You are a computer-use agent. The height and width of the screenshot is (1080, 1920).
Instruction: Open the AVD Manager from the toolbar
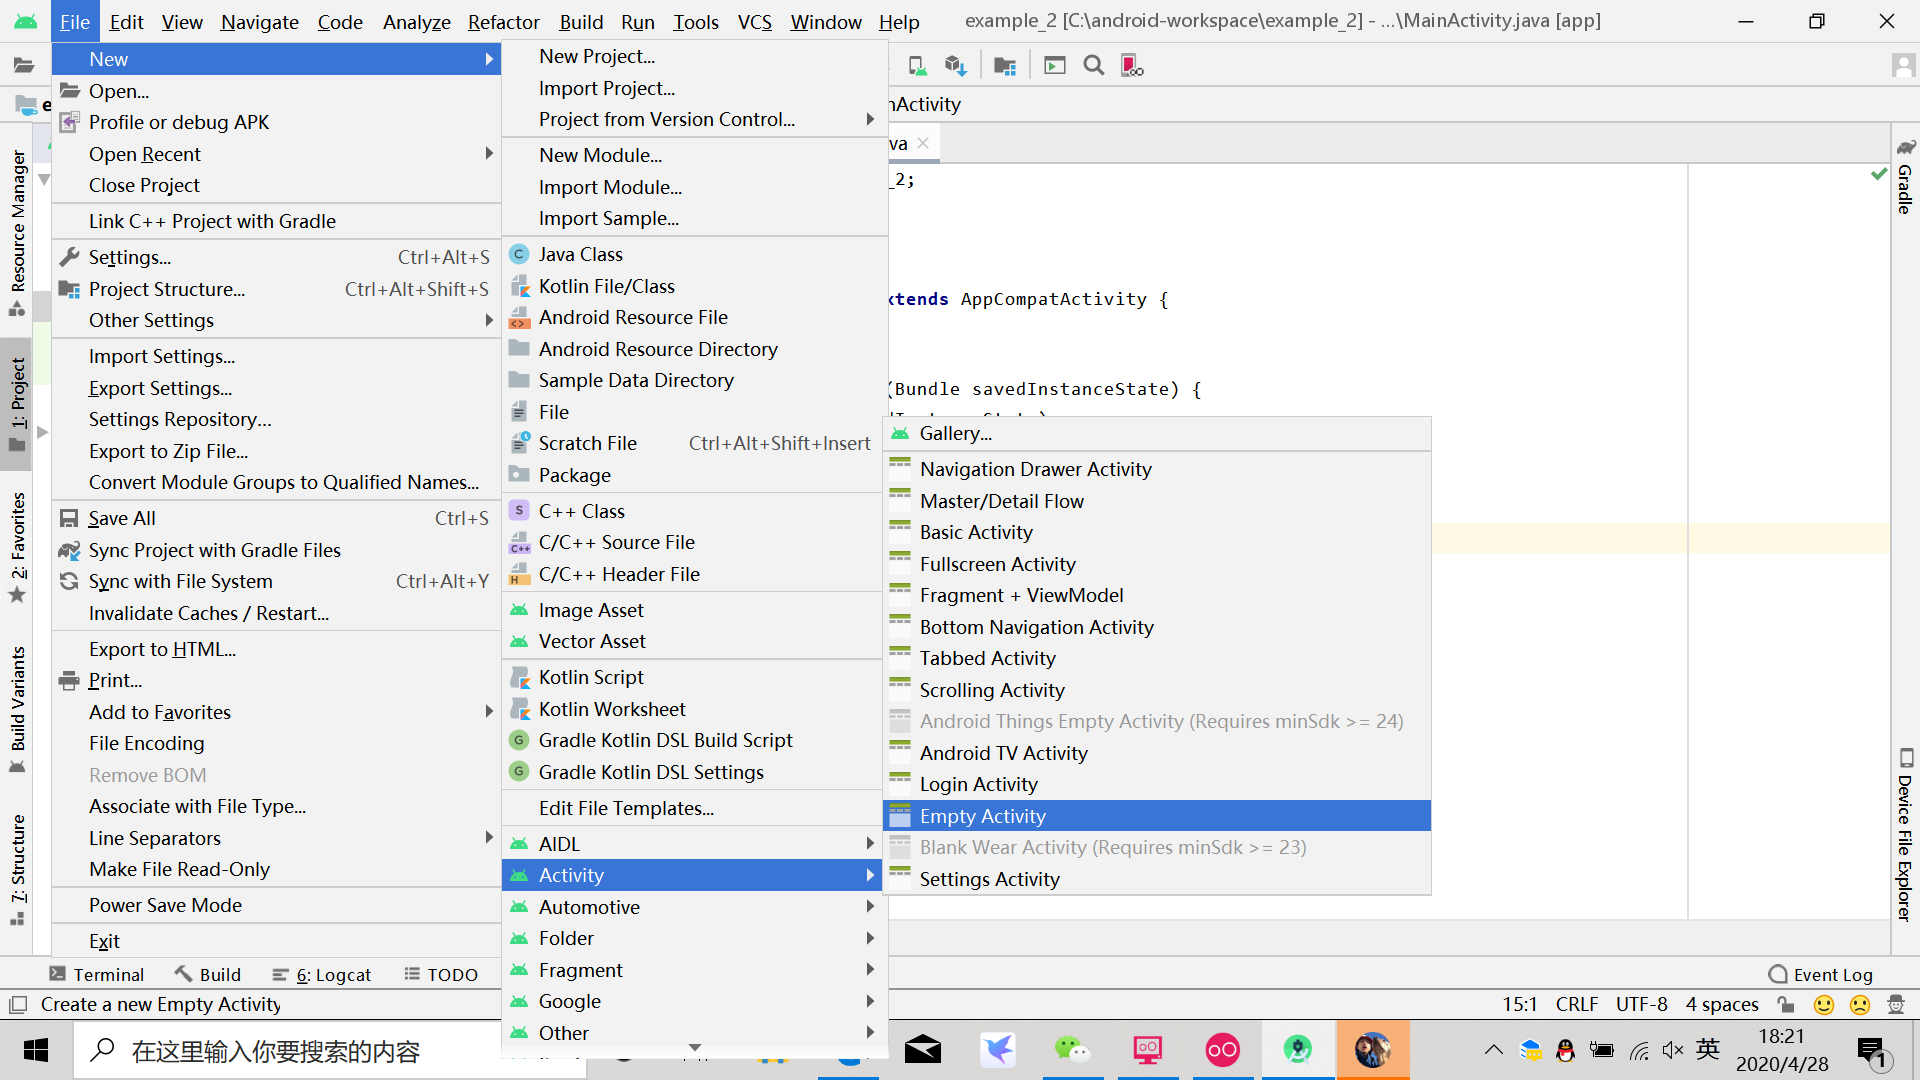917,64
